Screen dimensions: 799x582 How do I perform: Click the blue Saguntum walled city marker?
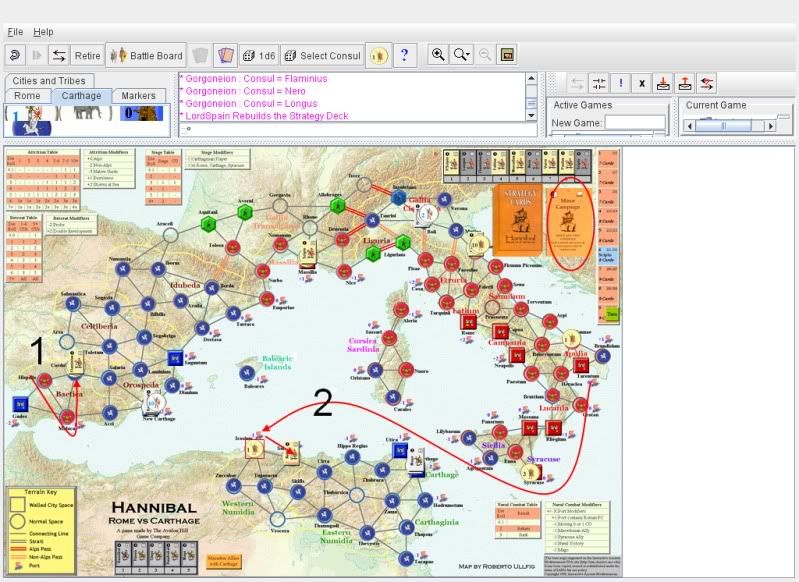pyautogui.click(x=175, y=358)
